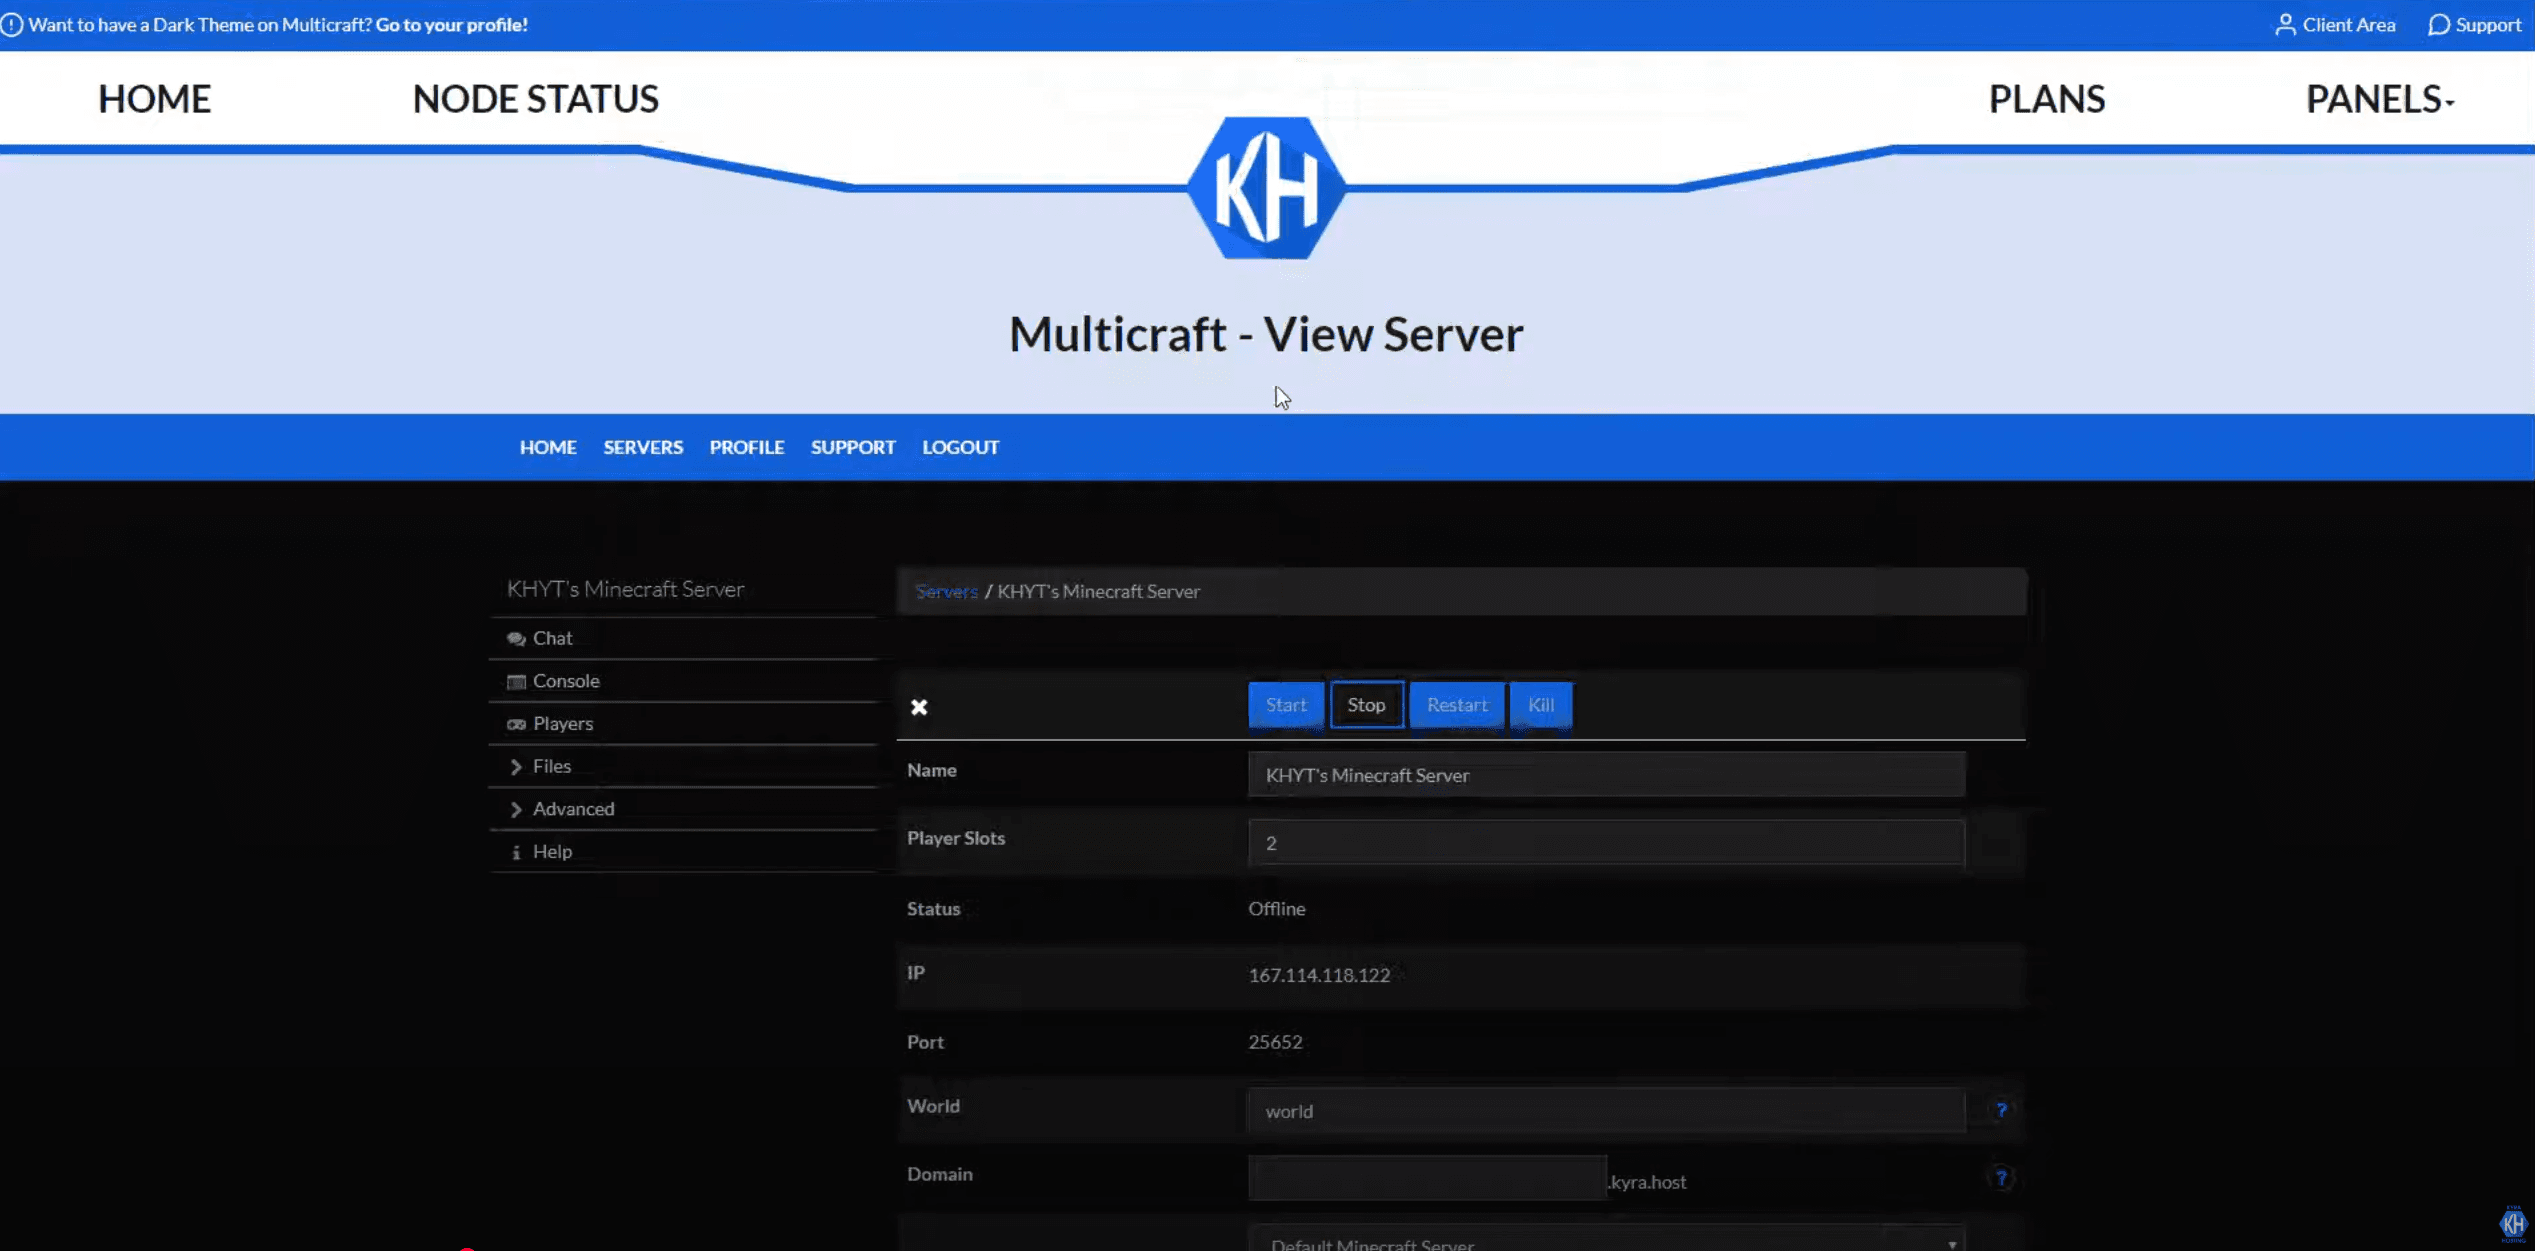2535x1251 pixels.
Task: Click KHYT's Minecraft Server sidebar heading
Action: pos(625,589)
